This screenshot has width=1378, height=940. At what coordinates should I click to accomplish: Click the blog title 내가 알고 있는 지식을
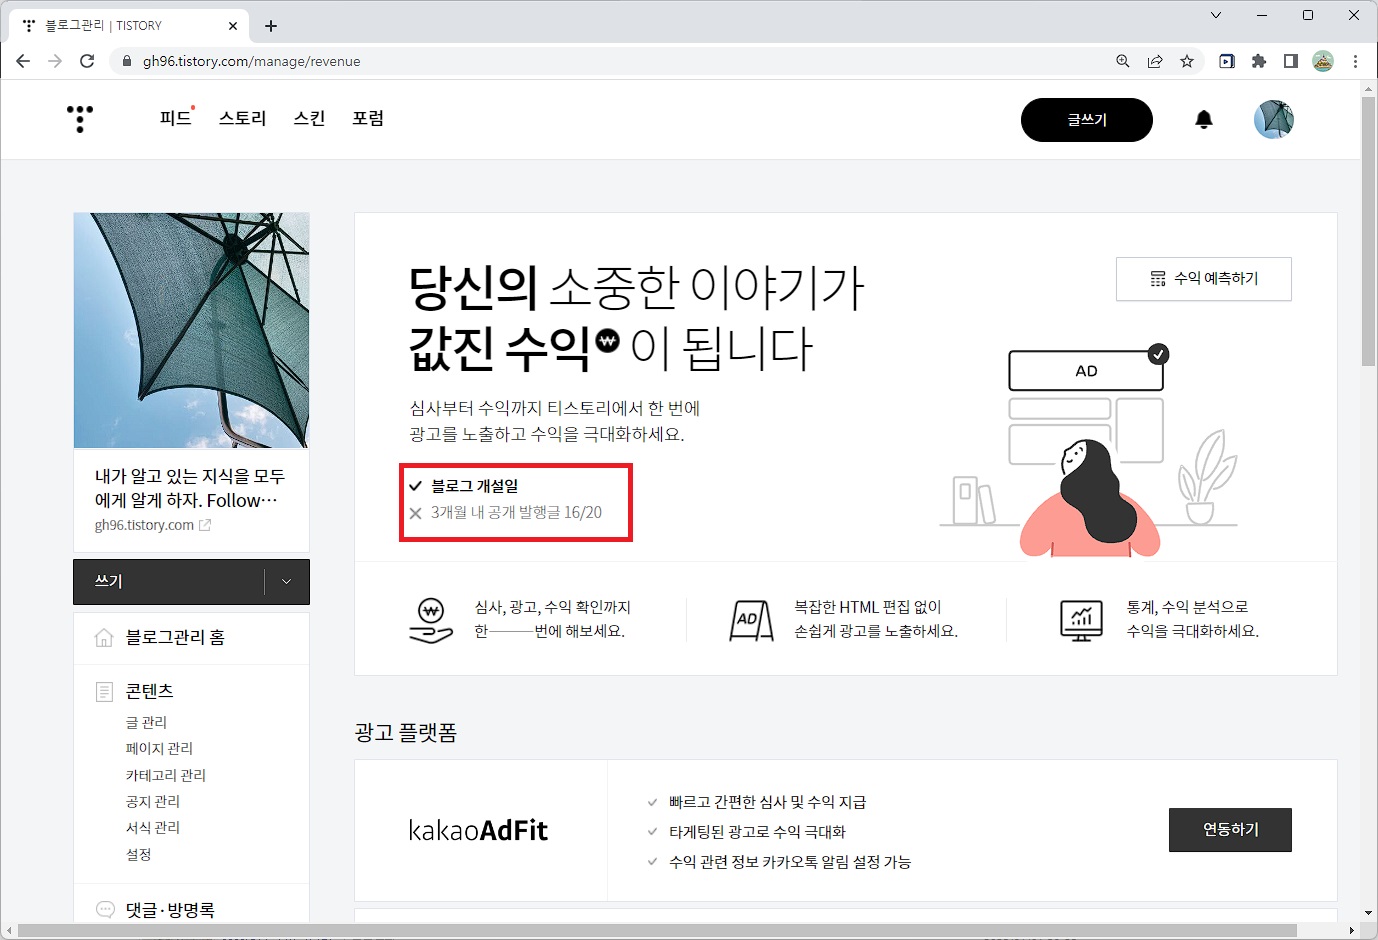click(x=190, y=488)
